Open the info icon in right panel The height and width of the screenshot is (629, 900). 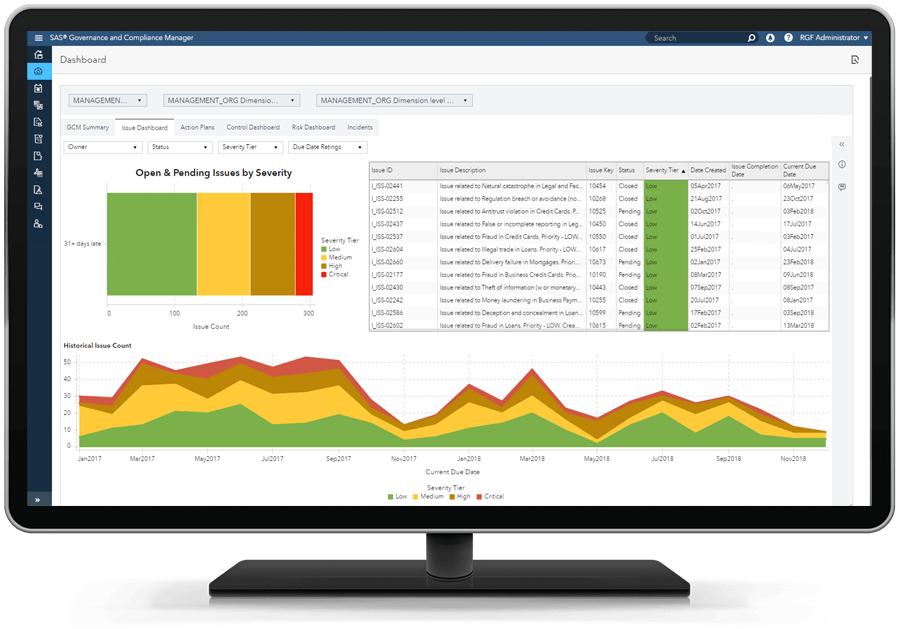click(842, 165)
